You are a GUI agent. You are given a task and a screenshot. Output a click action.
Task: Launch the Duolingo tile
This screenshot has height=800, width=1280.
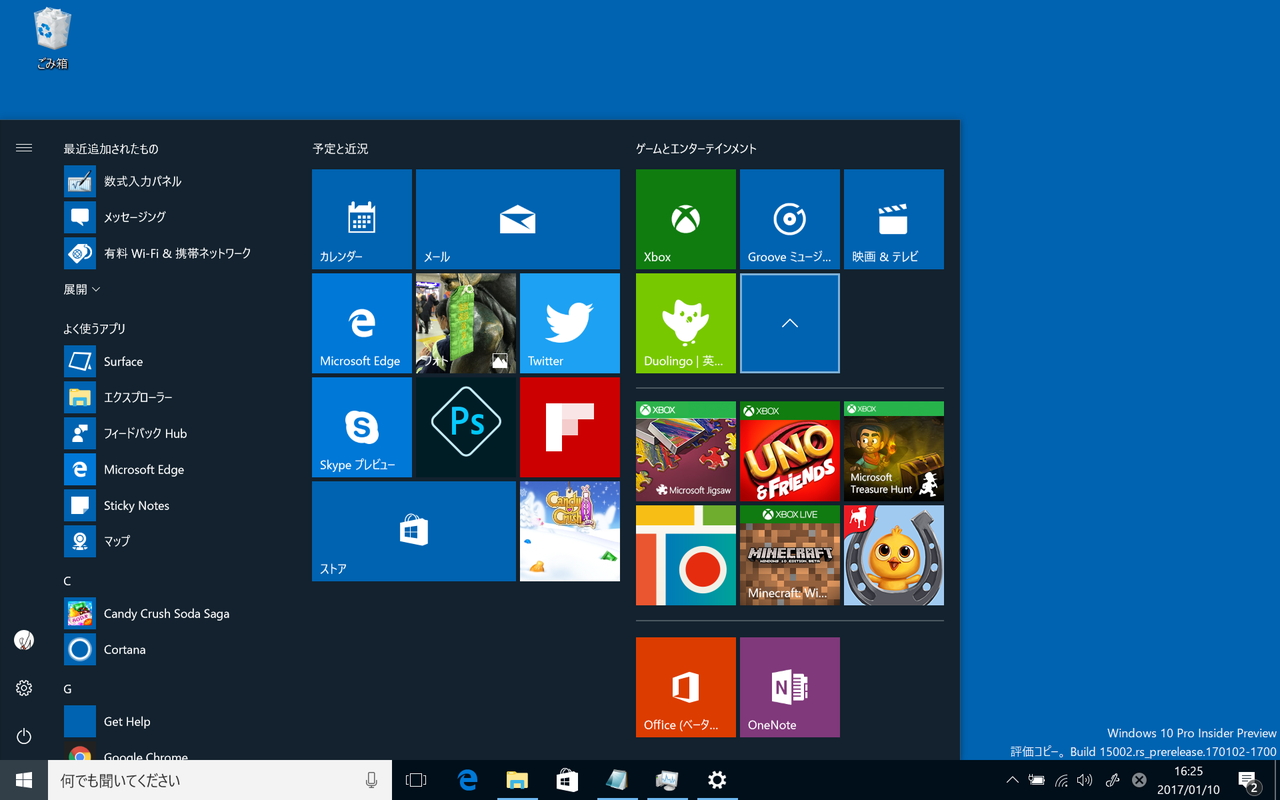[686, 323]
